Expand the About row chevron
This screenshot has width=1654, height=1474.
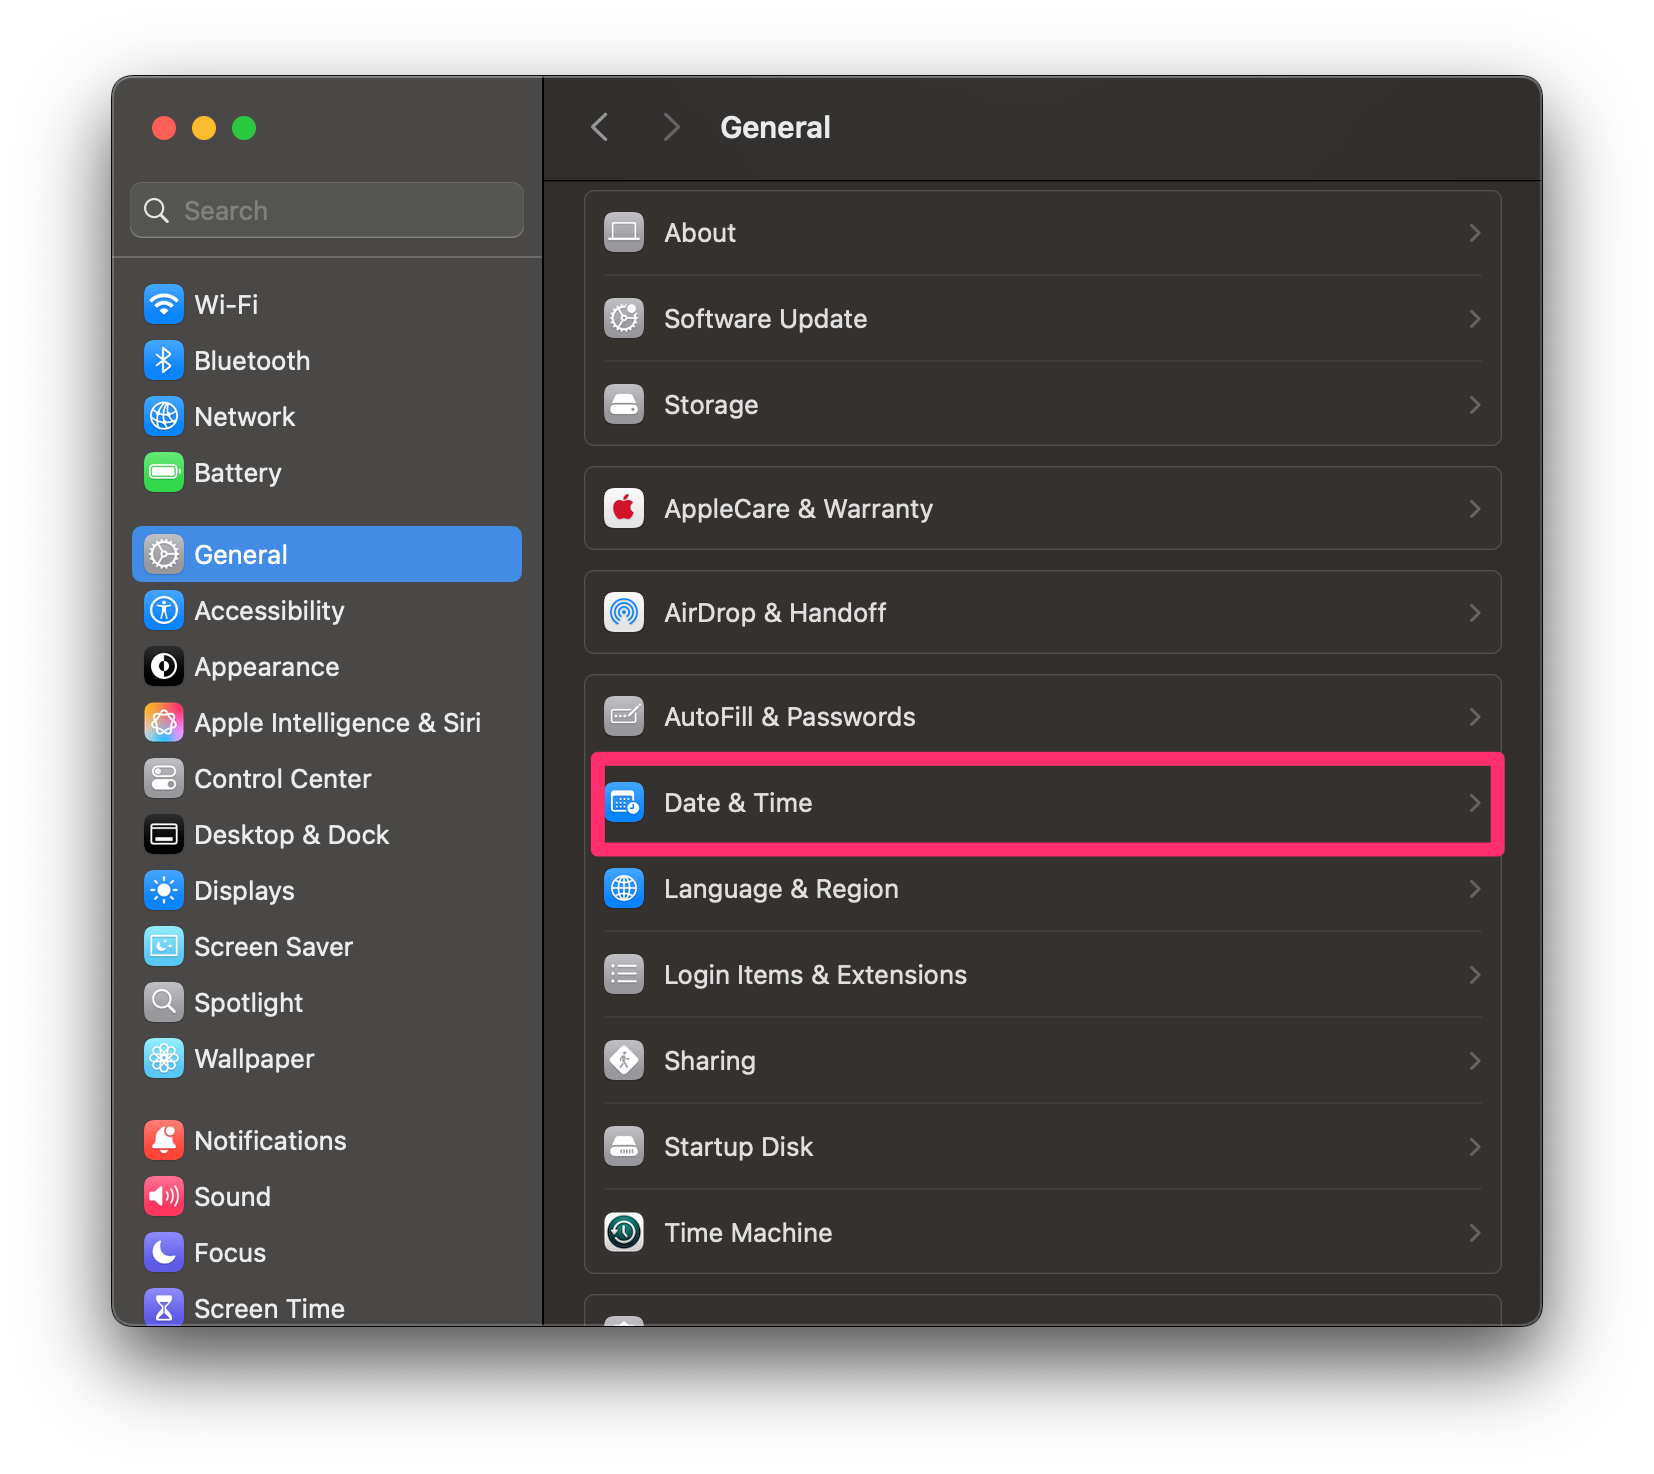click(1475, 233)
